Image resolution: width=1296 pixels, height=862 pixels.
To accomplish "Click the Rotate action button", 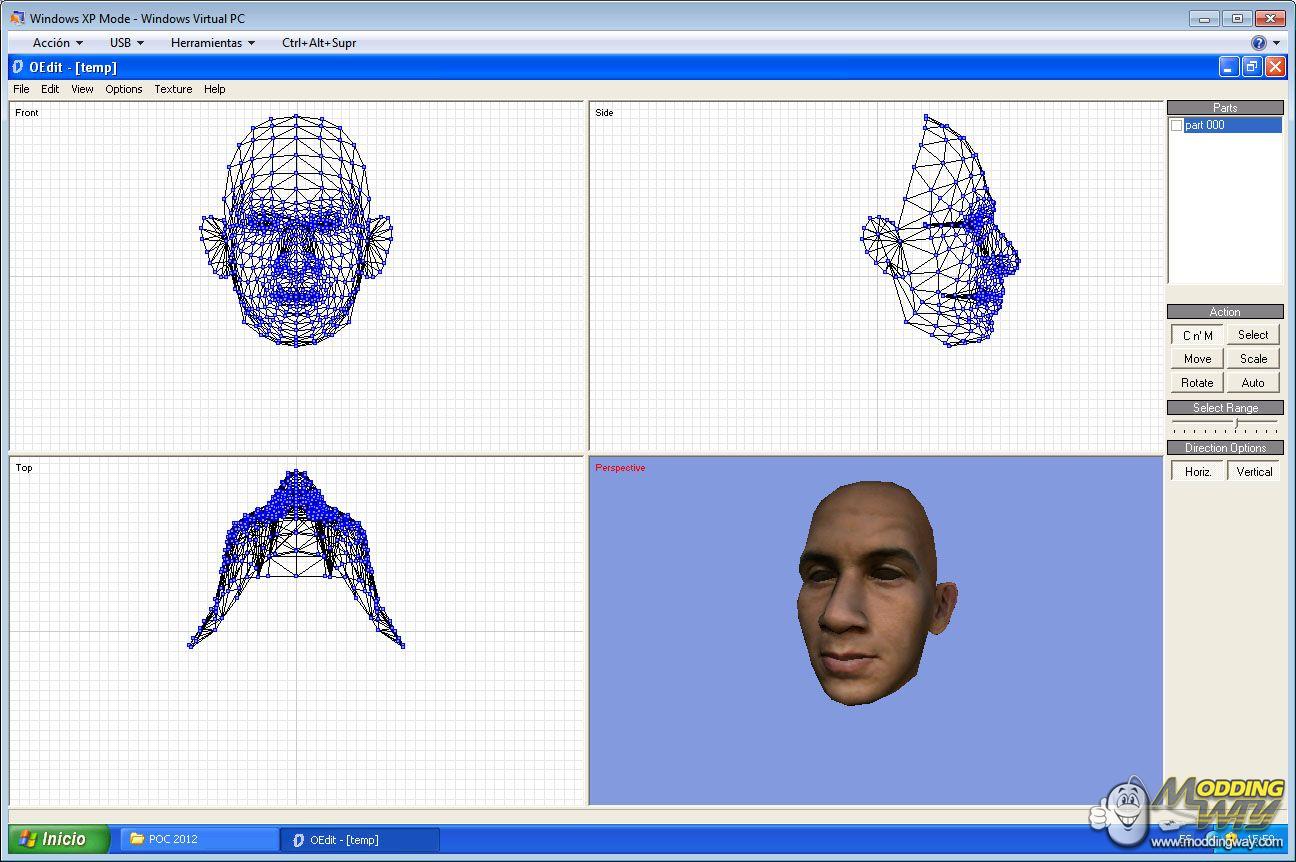I will click(1197, 382).
